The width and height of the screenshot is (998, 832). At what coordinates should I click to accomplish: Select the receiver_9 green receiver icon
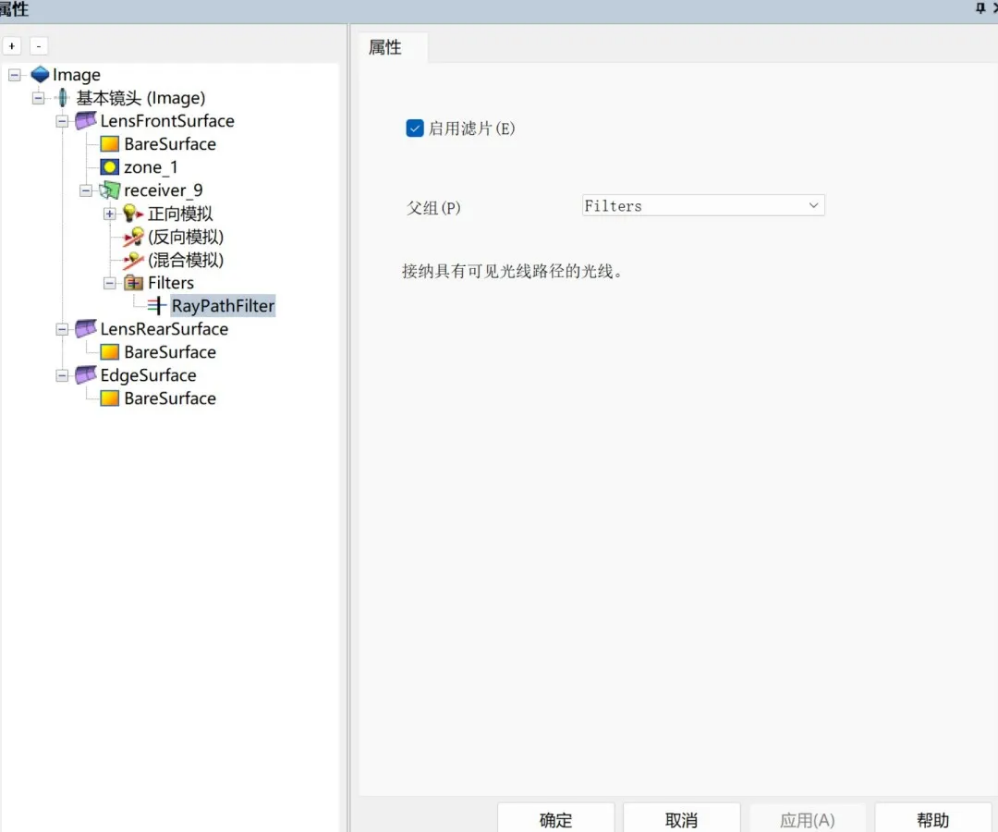[109, 190]
